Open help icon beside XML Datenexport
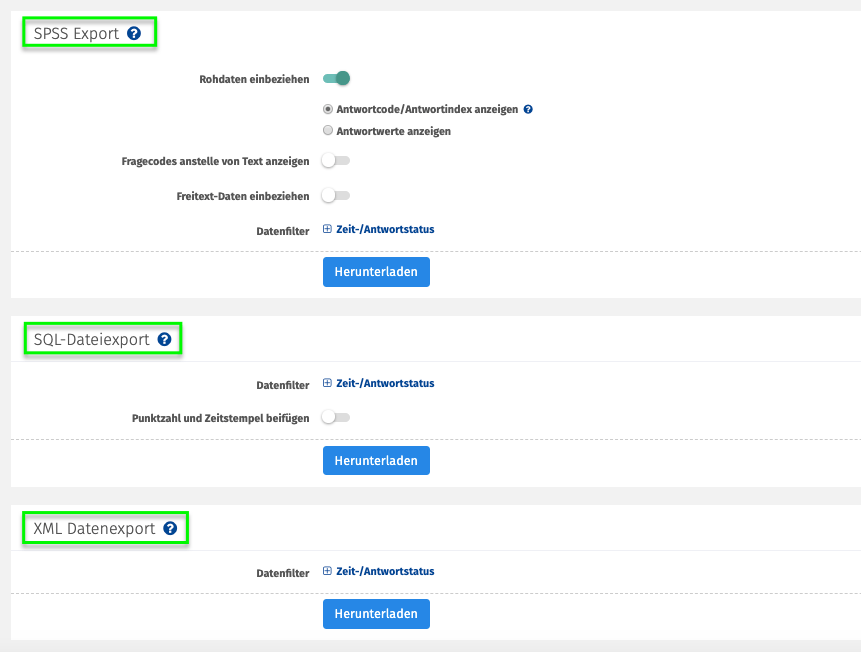 (x=170, y=528)
